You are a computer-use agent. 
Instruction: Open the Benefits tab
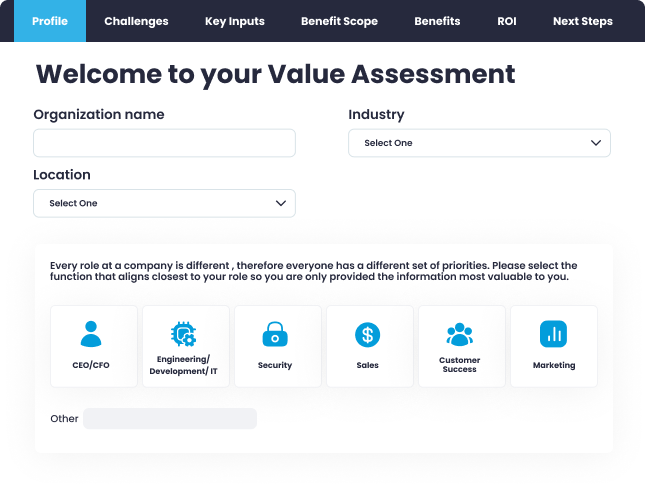click(437, 21)
